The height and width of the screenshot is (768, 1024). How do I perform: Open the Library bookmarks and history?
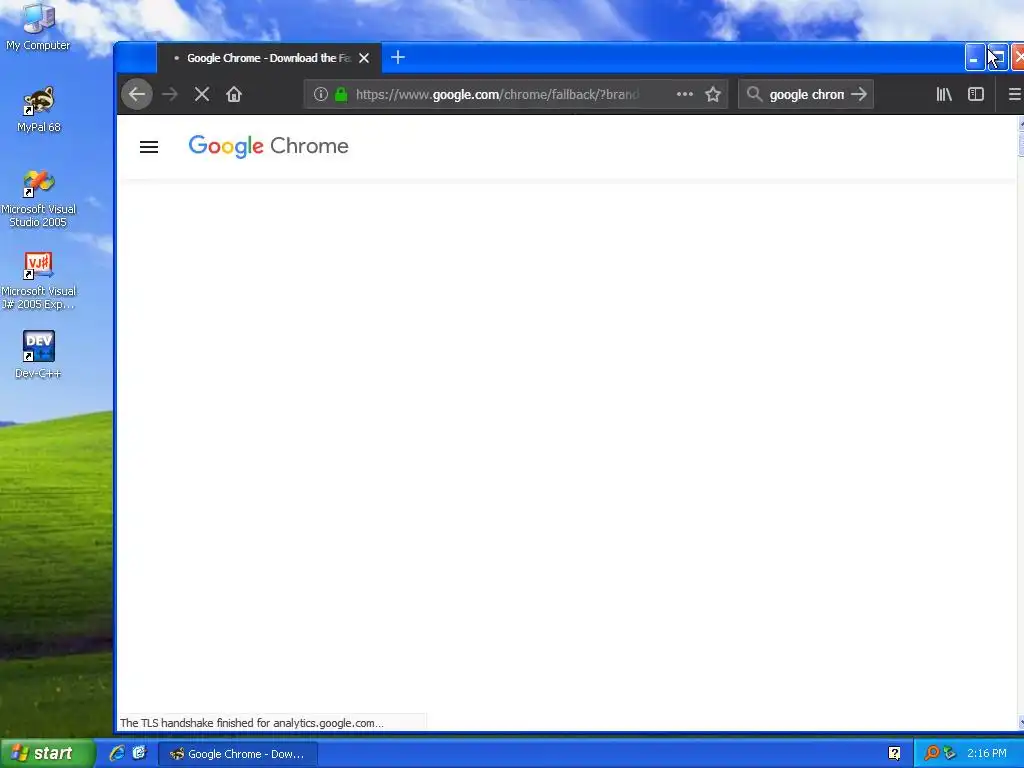(x=944, y=95)
